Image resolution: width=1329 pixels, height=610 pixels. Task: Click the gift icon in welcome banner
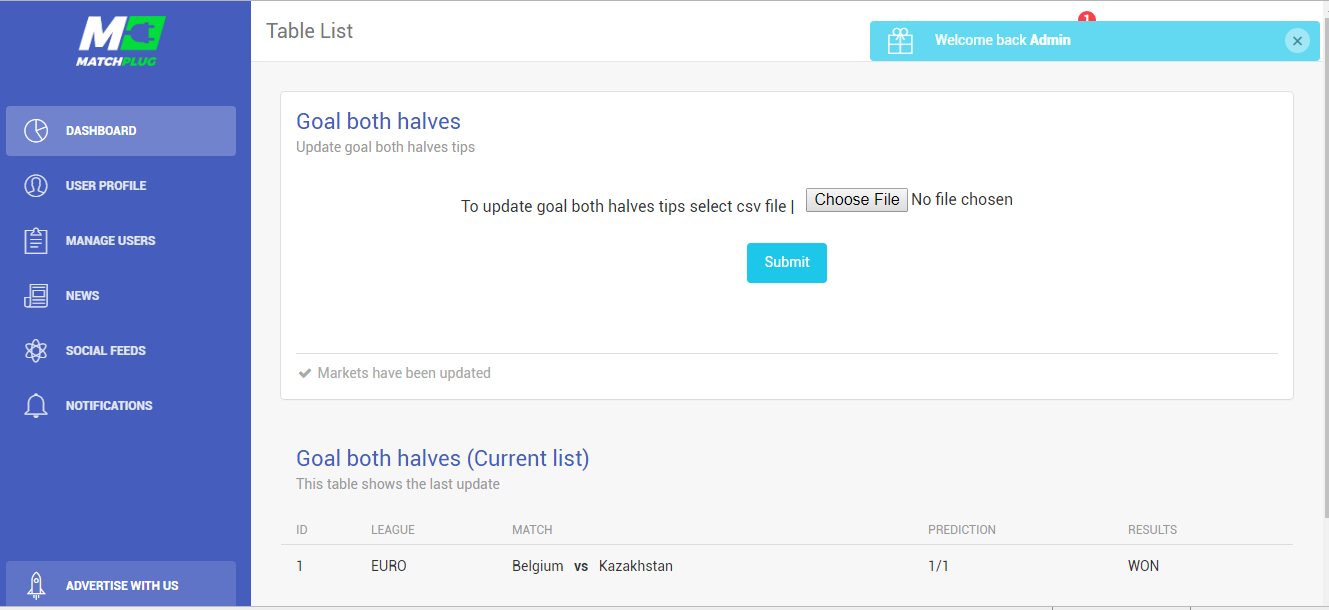pyautogui.click(x=900, y=41)
